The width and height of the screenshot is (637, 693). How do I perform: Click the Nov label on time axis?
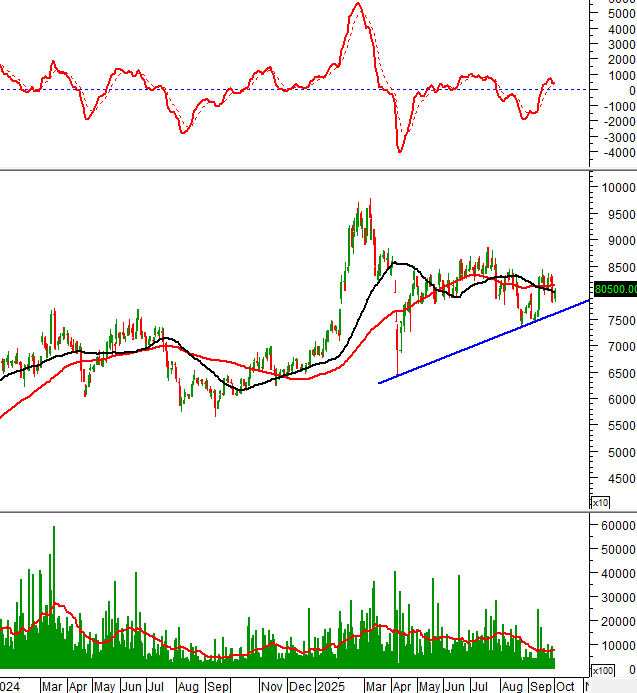click(271, 686)
